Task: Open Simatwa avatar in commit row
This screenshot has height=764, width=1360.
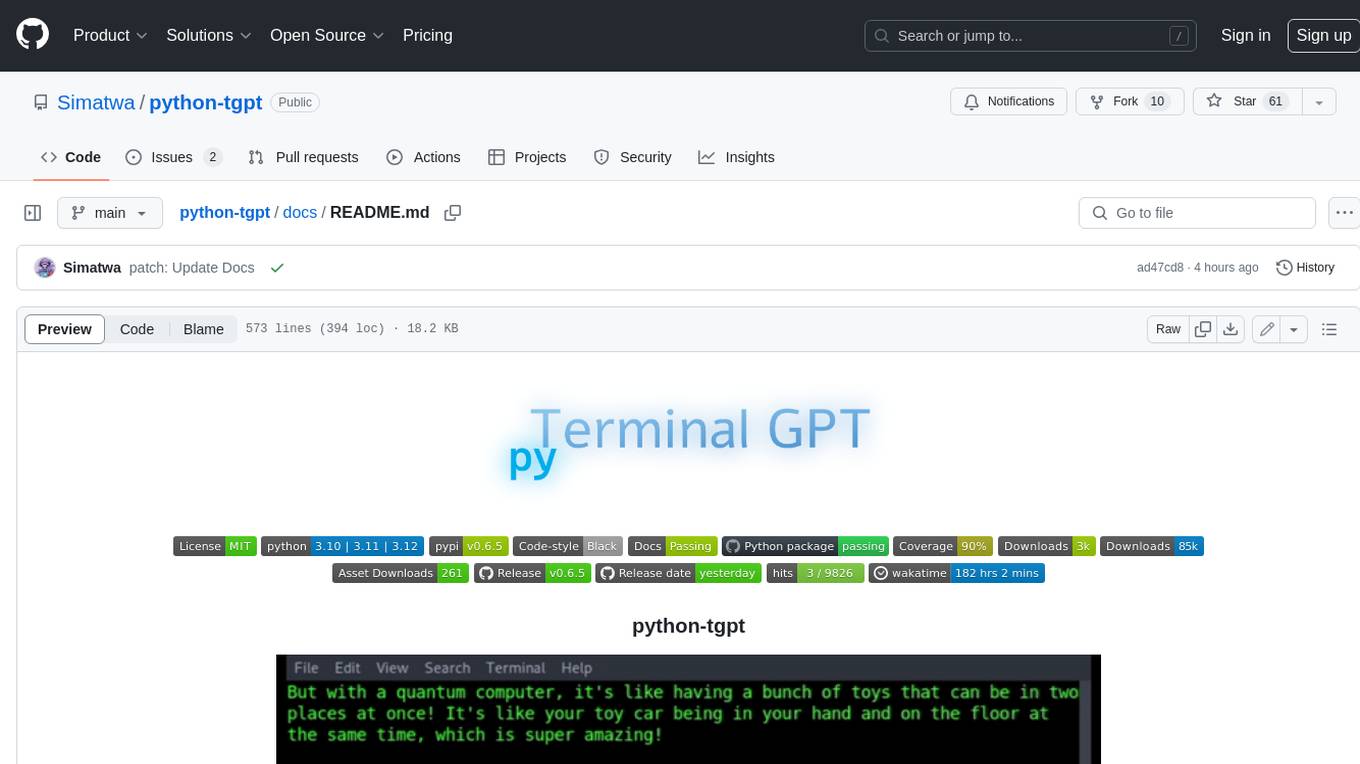Action: point(45,268)
